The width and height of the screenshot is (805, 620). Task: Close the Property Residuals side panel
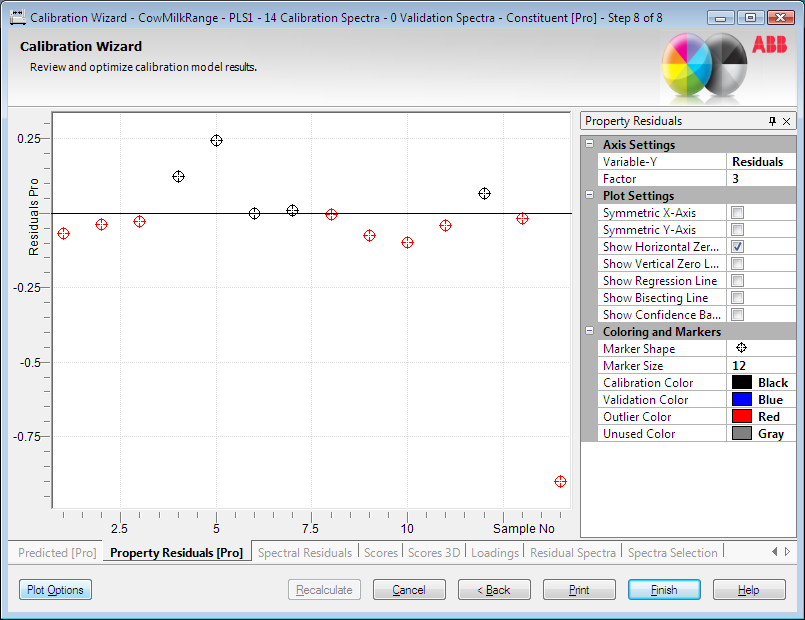(787, 121)
